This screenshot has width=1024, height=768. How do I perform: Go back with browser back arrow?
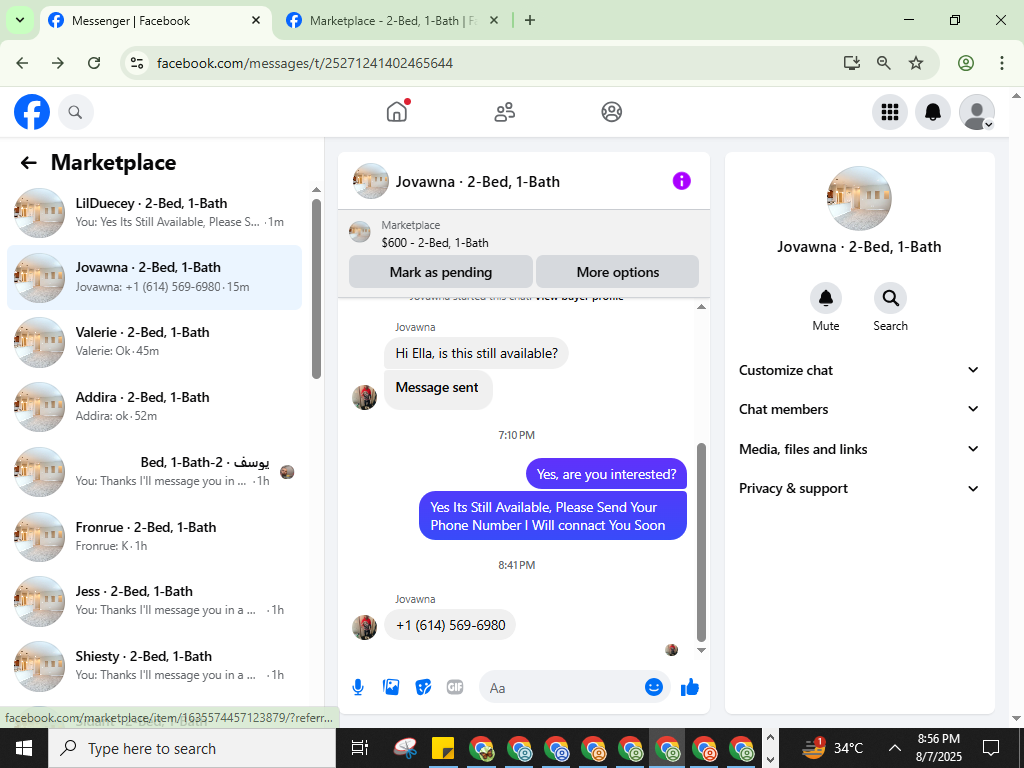pyautogui.click(x=22, y=63)
